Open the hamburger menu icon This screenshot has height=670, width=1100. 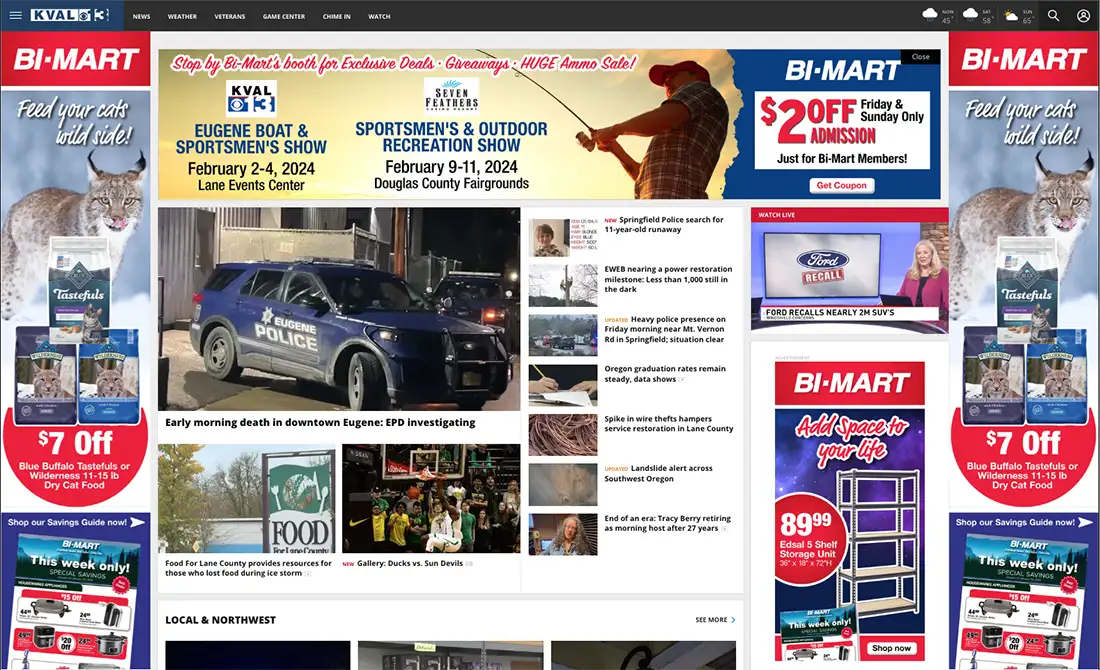click(x=15, y=15)
